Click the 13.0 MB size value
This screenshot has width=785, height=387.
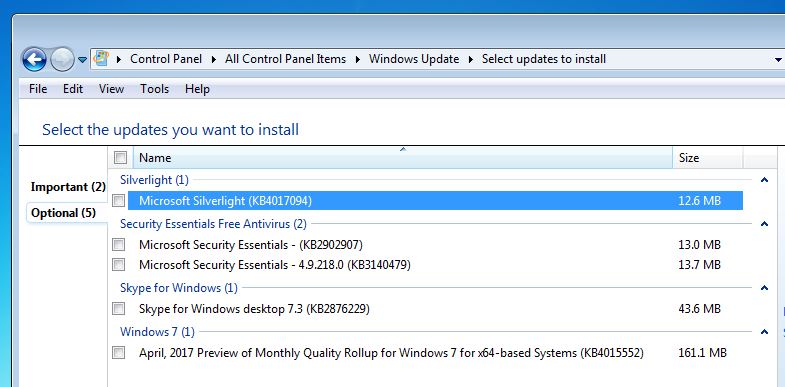click(699, 245)
